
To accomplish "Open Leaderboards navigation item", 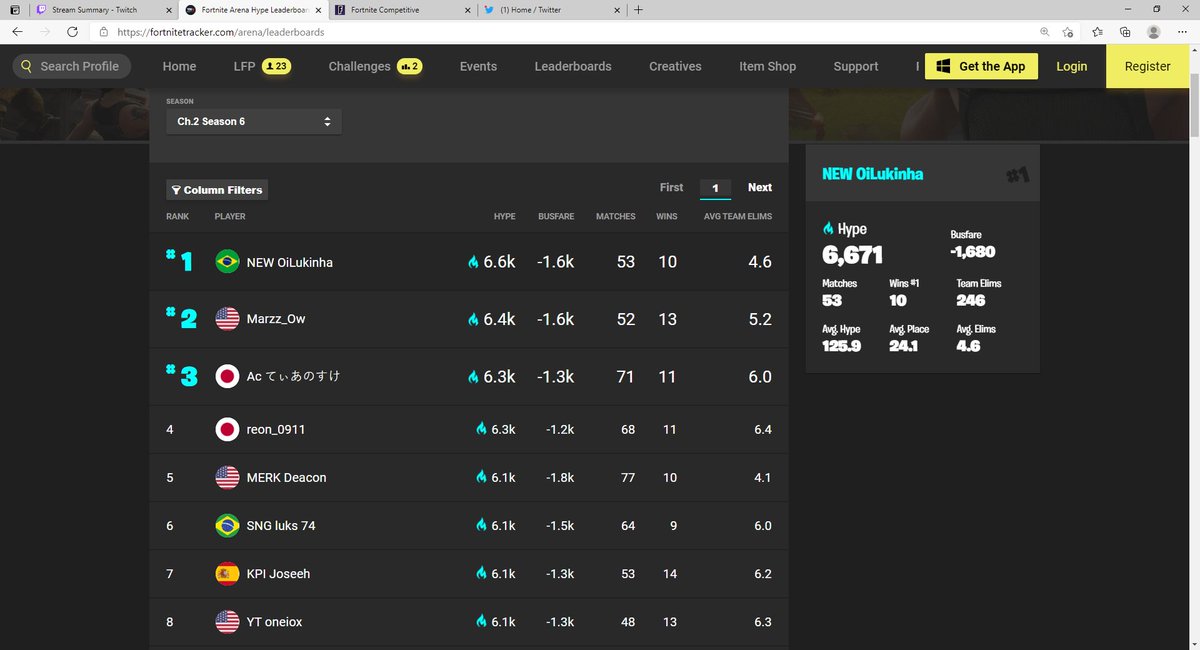I will tap(573, 66).
